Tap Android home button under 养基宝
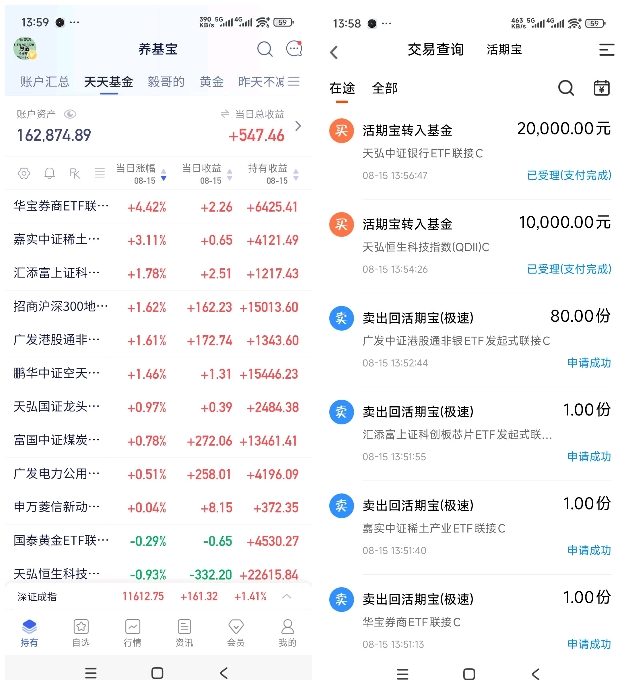 (x=157, y=673)
